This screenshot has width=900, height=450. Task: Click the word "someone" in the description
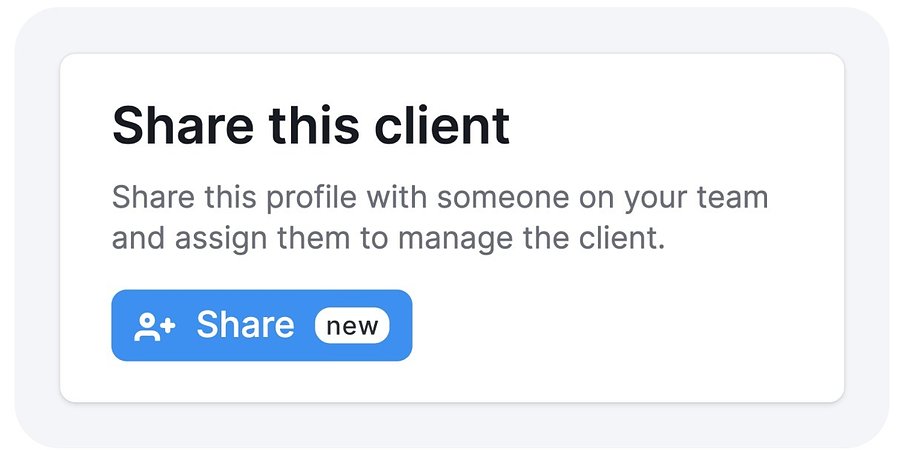click(503, 198)
